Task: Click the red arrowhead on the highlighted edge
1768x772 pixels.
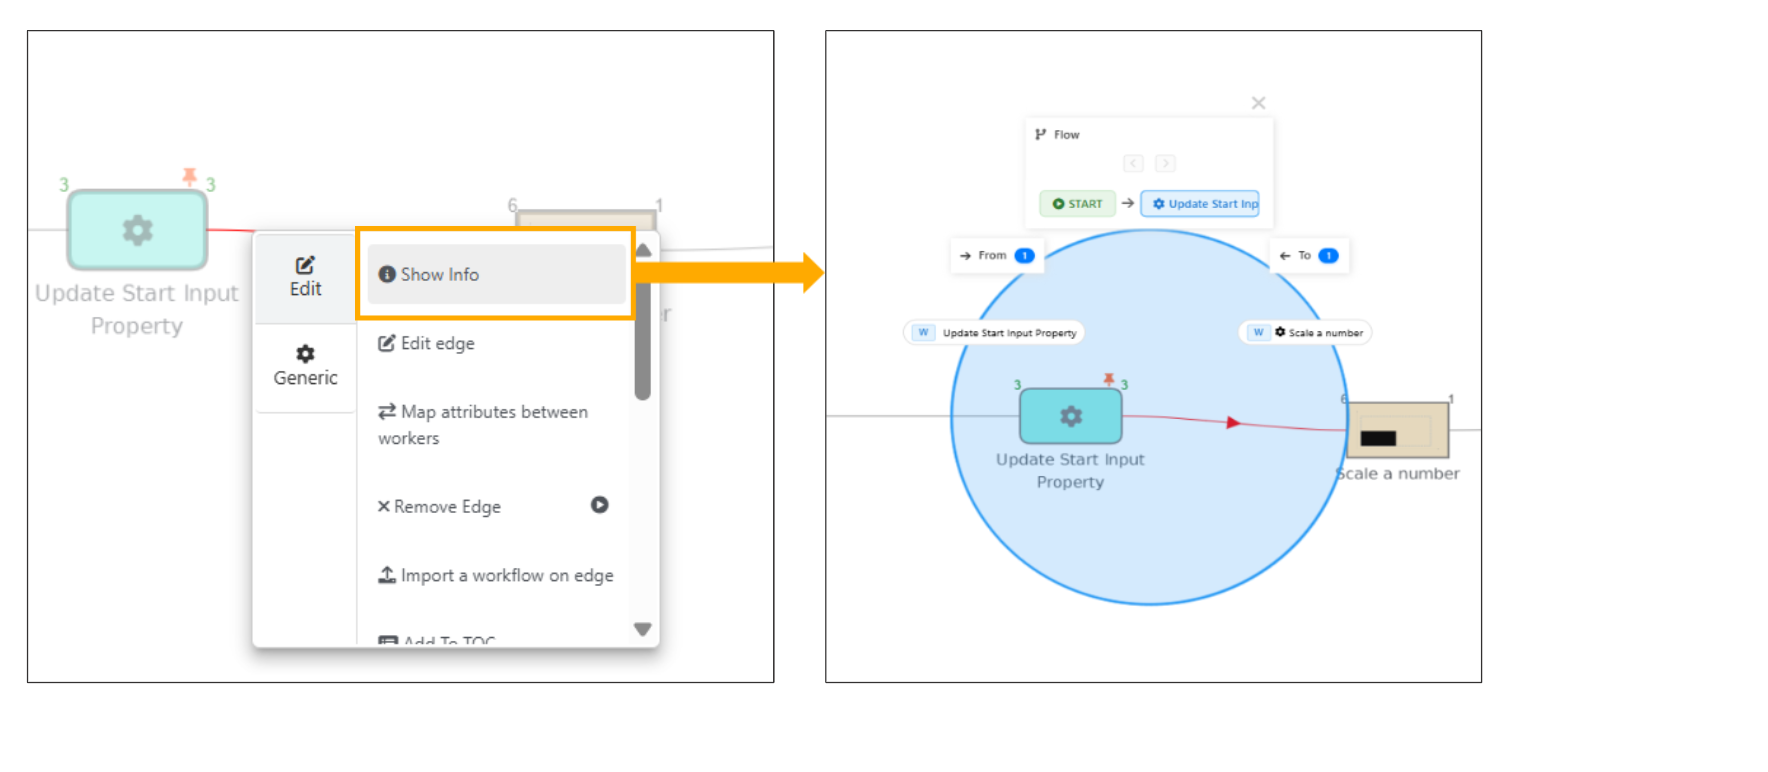Action: tap(1233, 422)
